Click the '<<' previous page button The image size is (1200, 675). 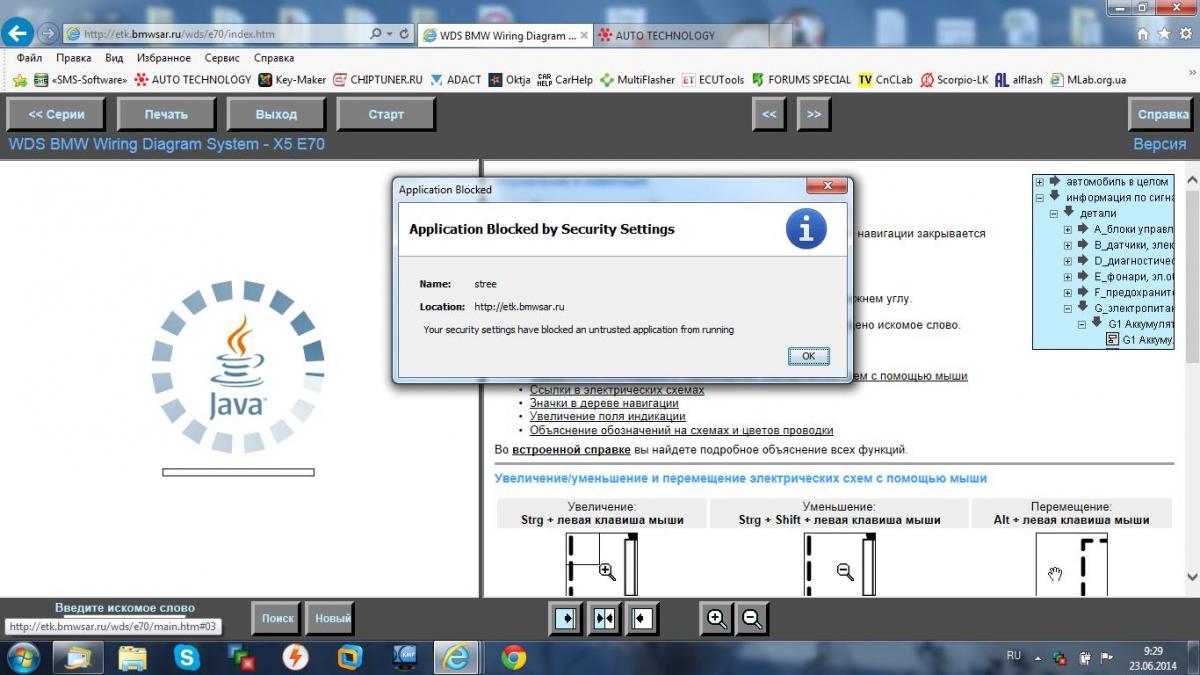pos(769,114)
